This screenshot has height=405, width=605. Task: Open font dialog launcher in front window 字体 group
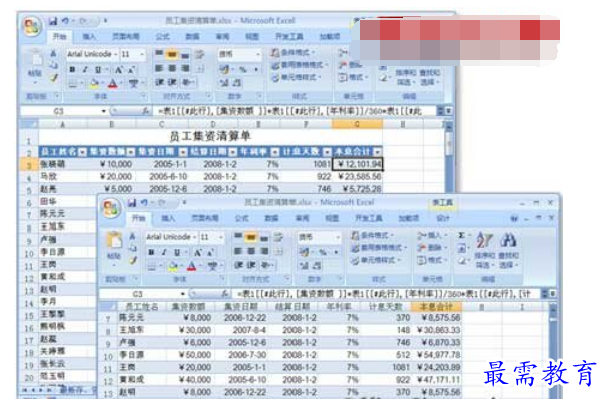(x=222, y=278)
